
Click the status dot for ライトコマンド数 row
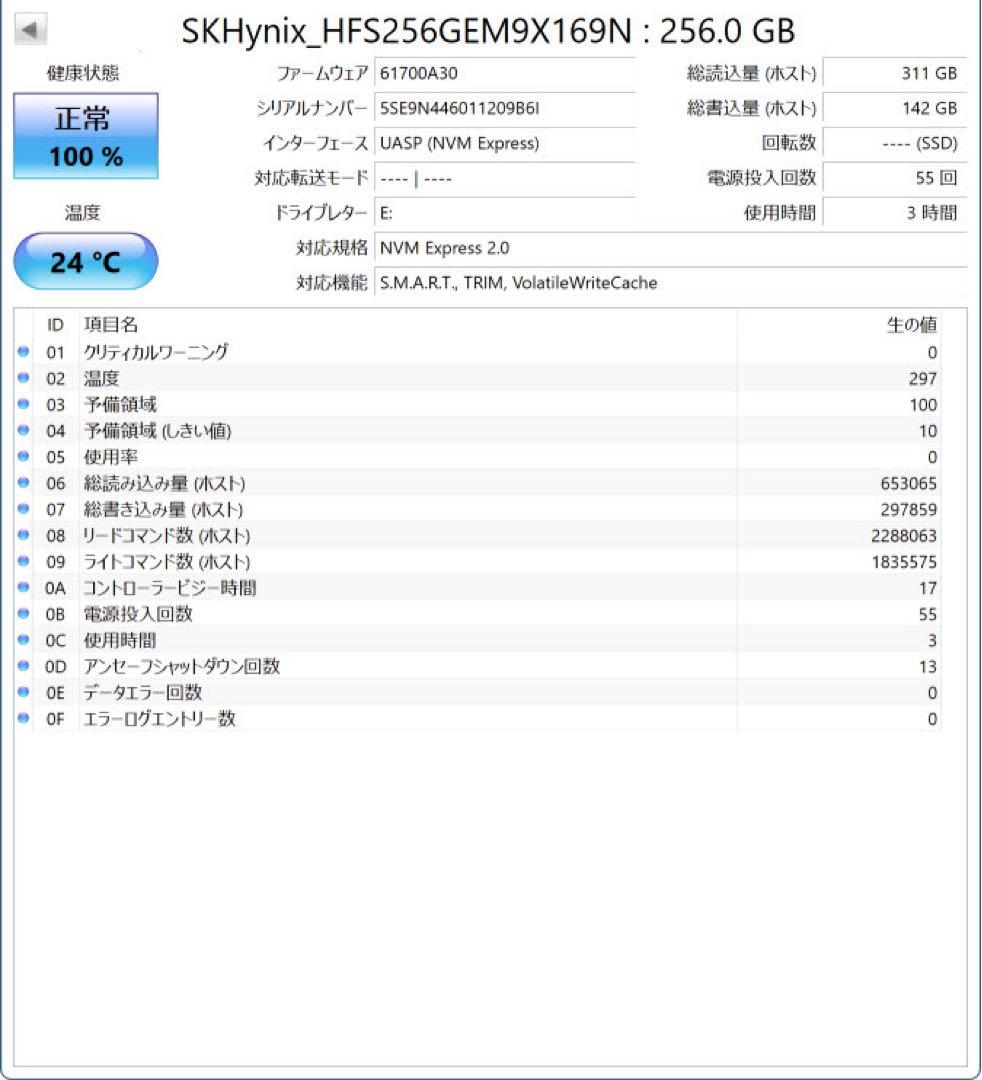(23, 561)
